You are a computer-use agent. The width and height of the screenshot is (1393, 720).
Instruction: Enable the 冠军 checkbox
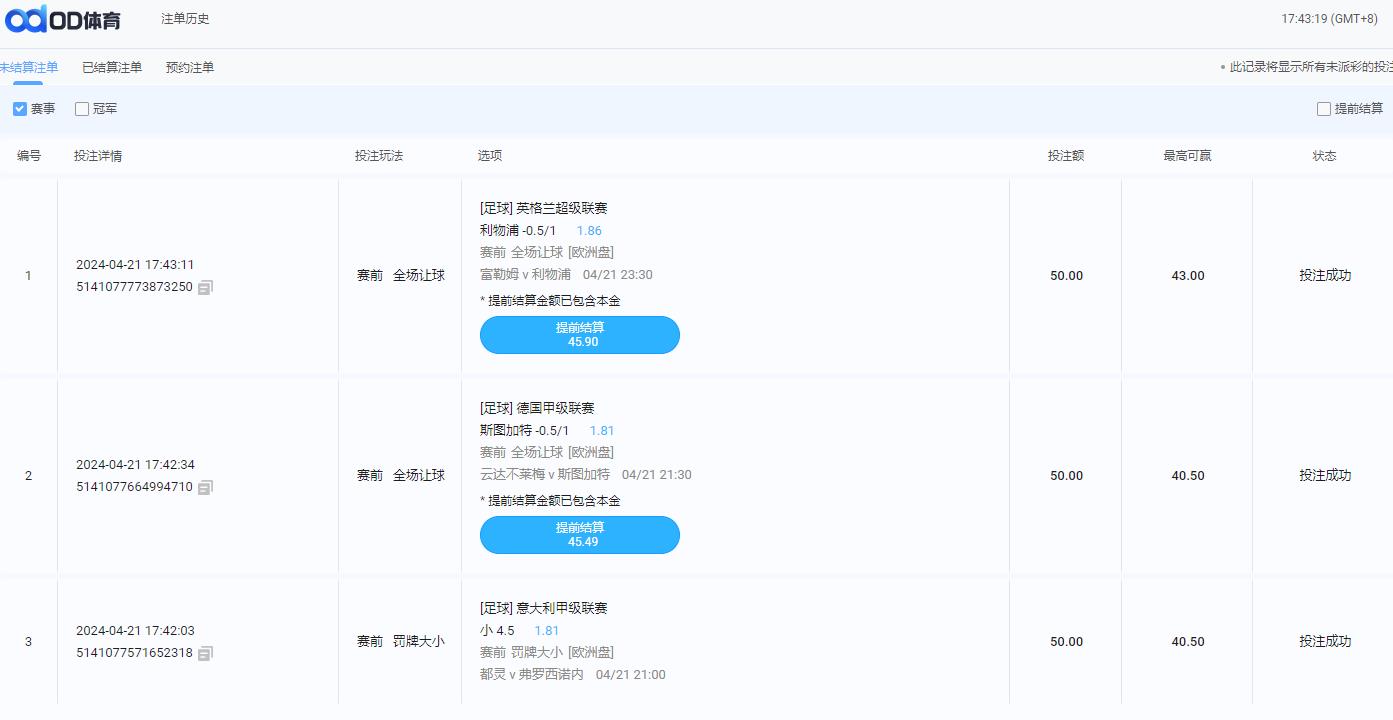click(x=82, y=109)
